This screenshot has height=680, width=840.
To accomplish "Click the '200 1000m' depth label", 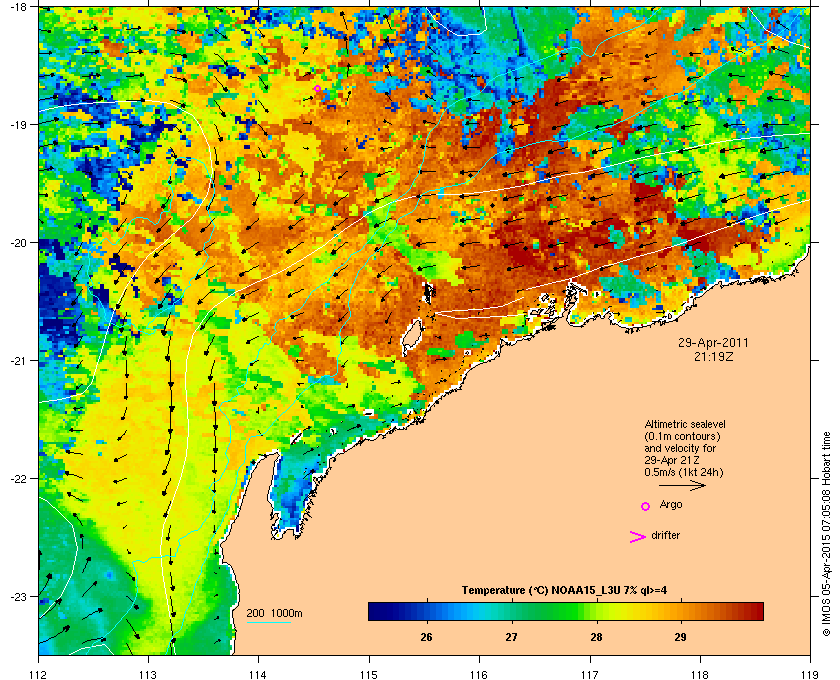I will pyautogui.click(x=274, y=613).
